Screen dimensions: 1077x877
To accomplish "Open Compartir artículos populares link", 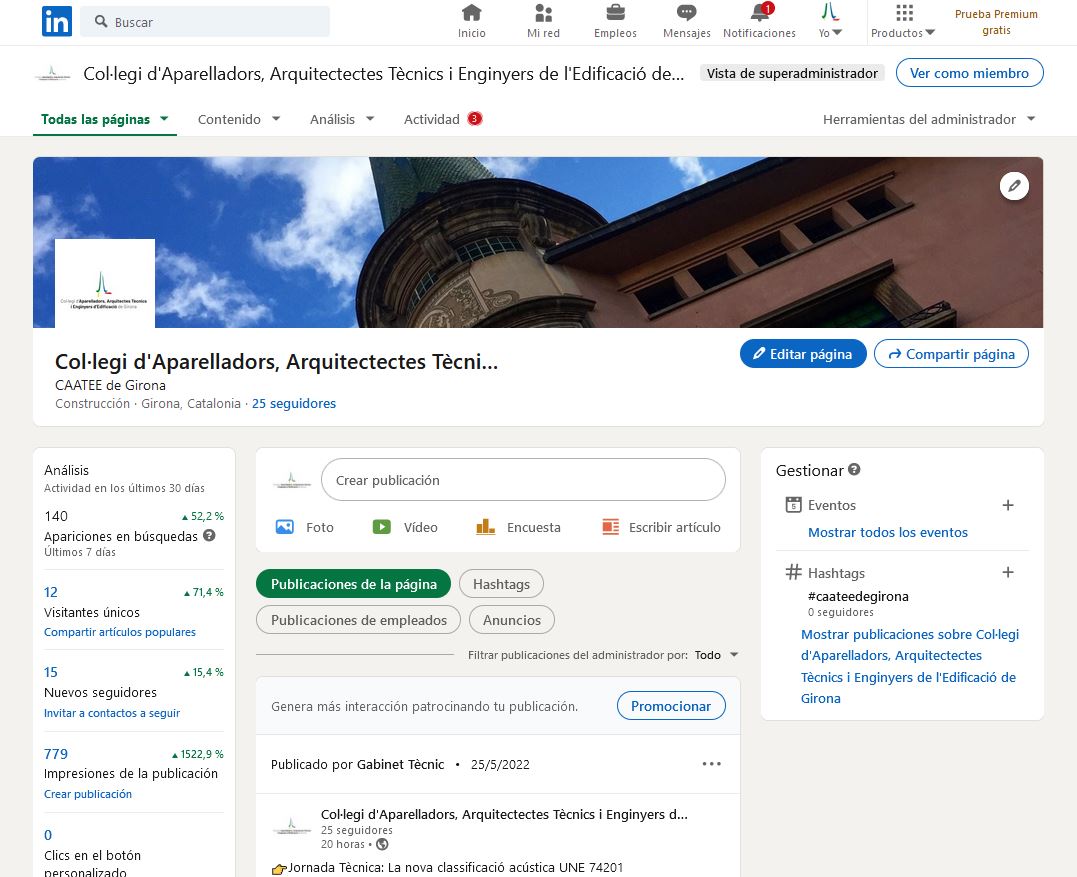I will click(x=120, y=632).
